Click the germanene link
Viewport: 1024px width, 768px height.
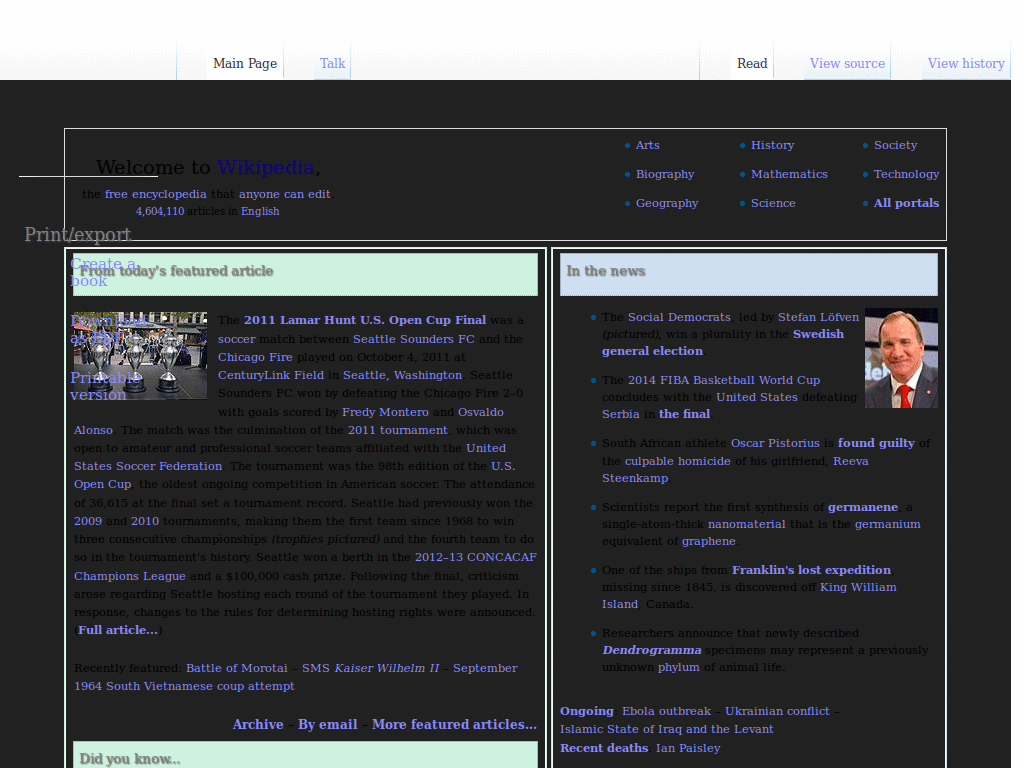coord(863,507)
